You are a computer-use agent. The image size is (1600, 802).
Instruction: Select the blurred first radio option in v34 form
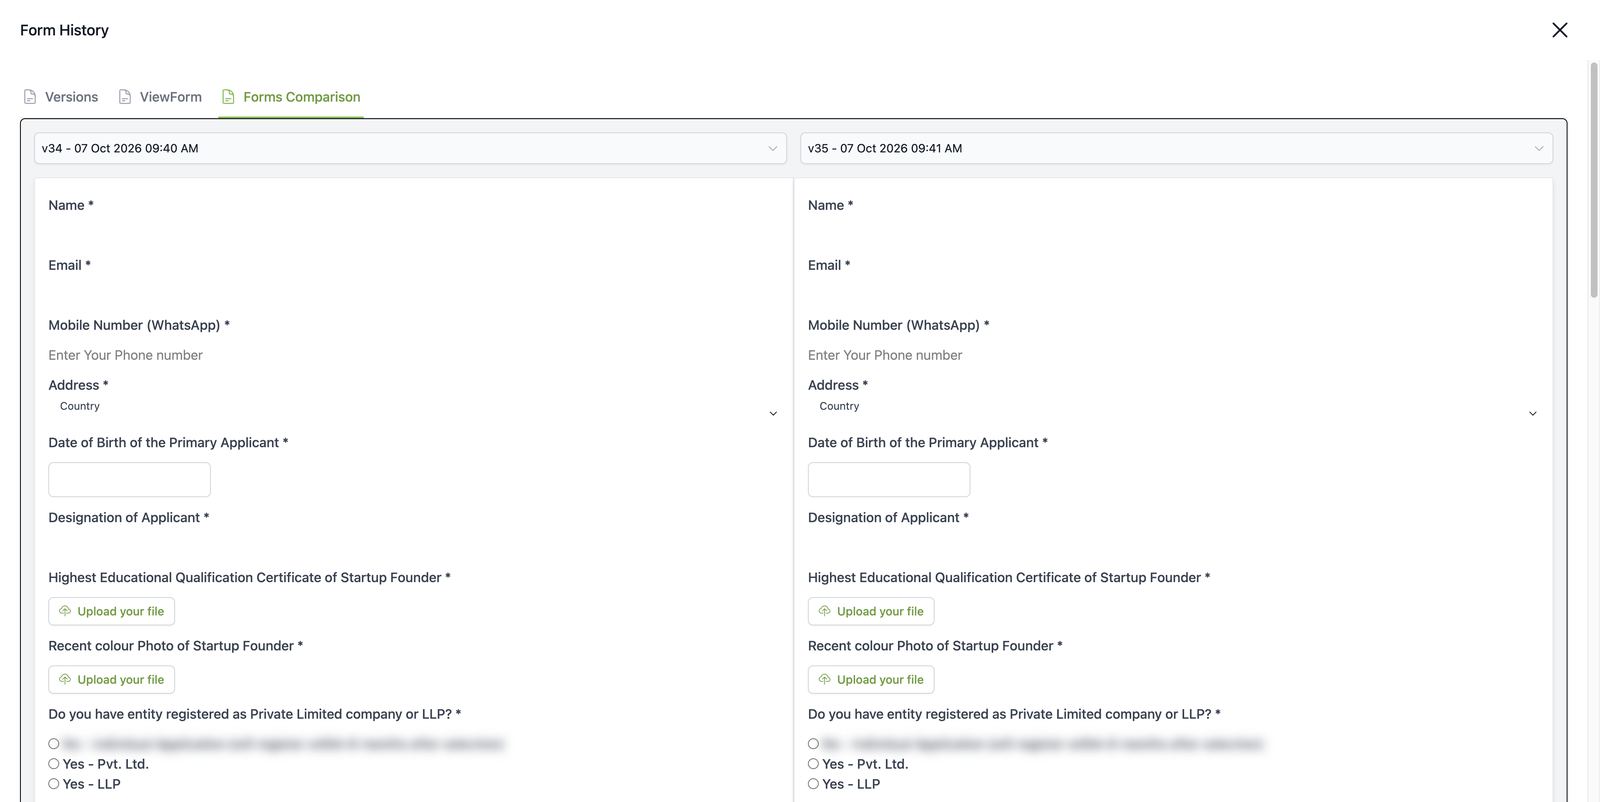click(54, 744)
